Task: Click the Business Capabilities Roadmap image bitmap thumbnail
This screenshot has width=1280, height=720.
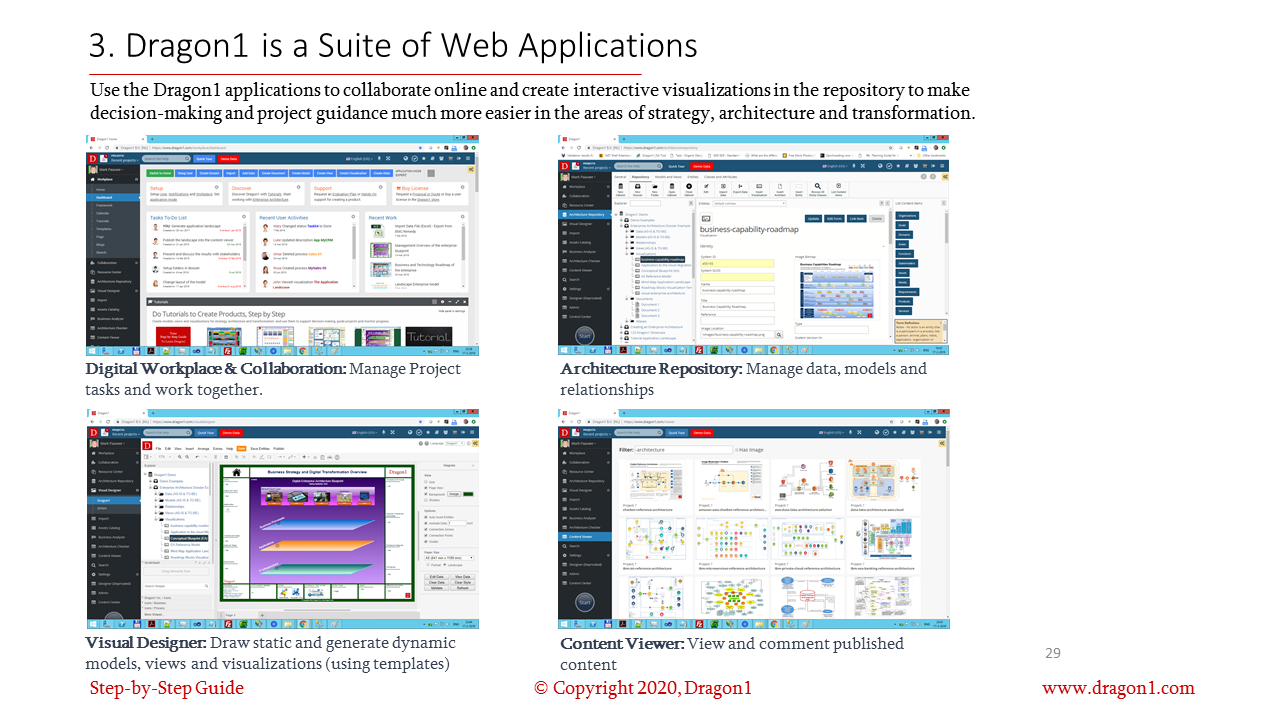Action: [838, 288]
